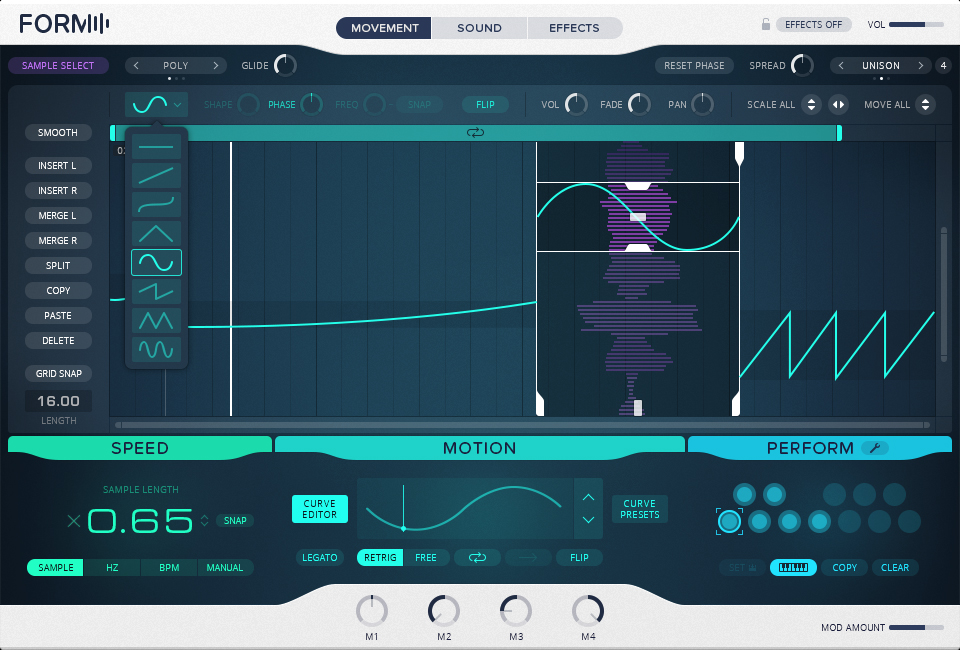Click the RESET PHASE button

(694, 64)
